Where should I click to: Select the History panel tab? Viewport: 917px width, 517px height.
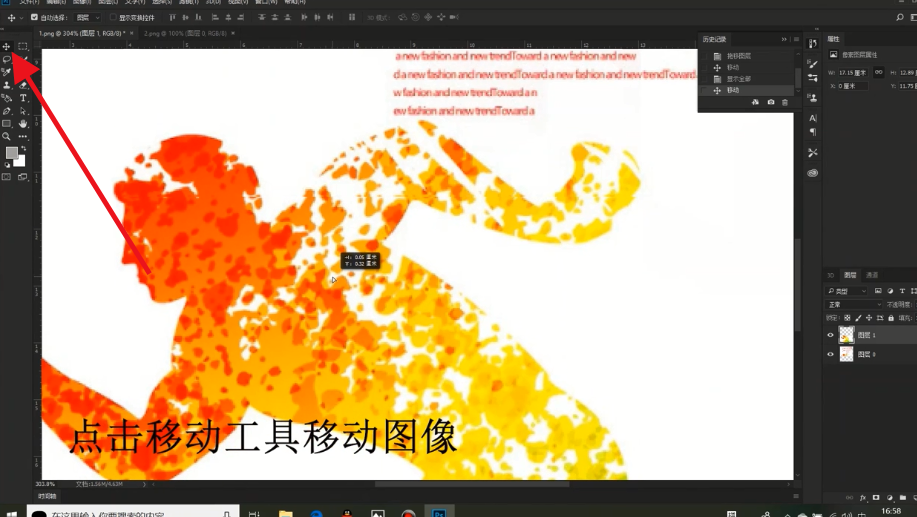(x=714, y=39)
